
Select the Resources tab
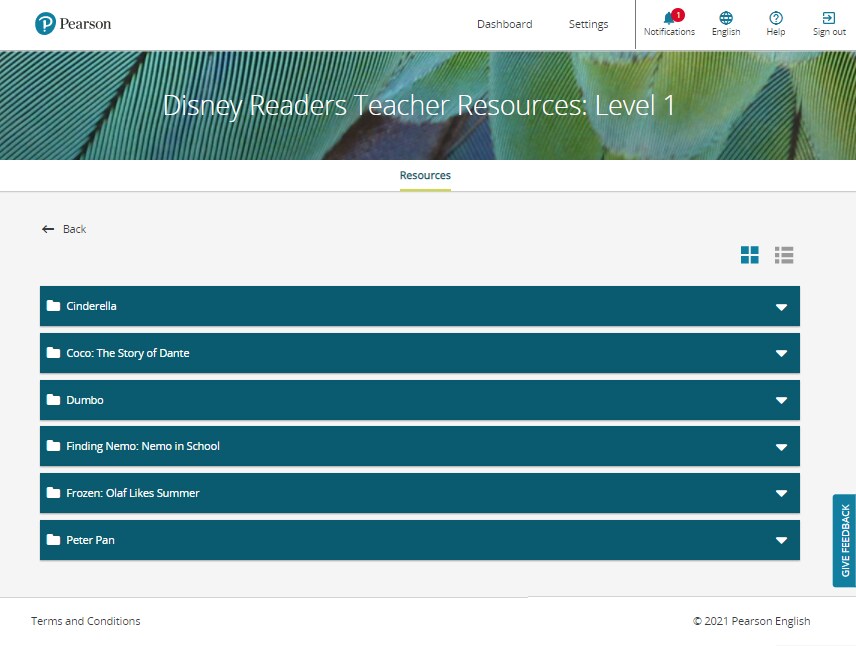(425, 175)
